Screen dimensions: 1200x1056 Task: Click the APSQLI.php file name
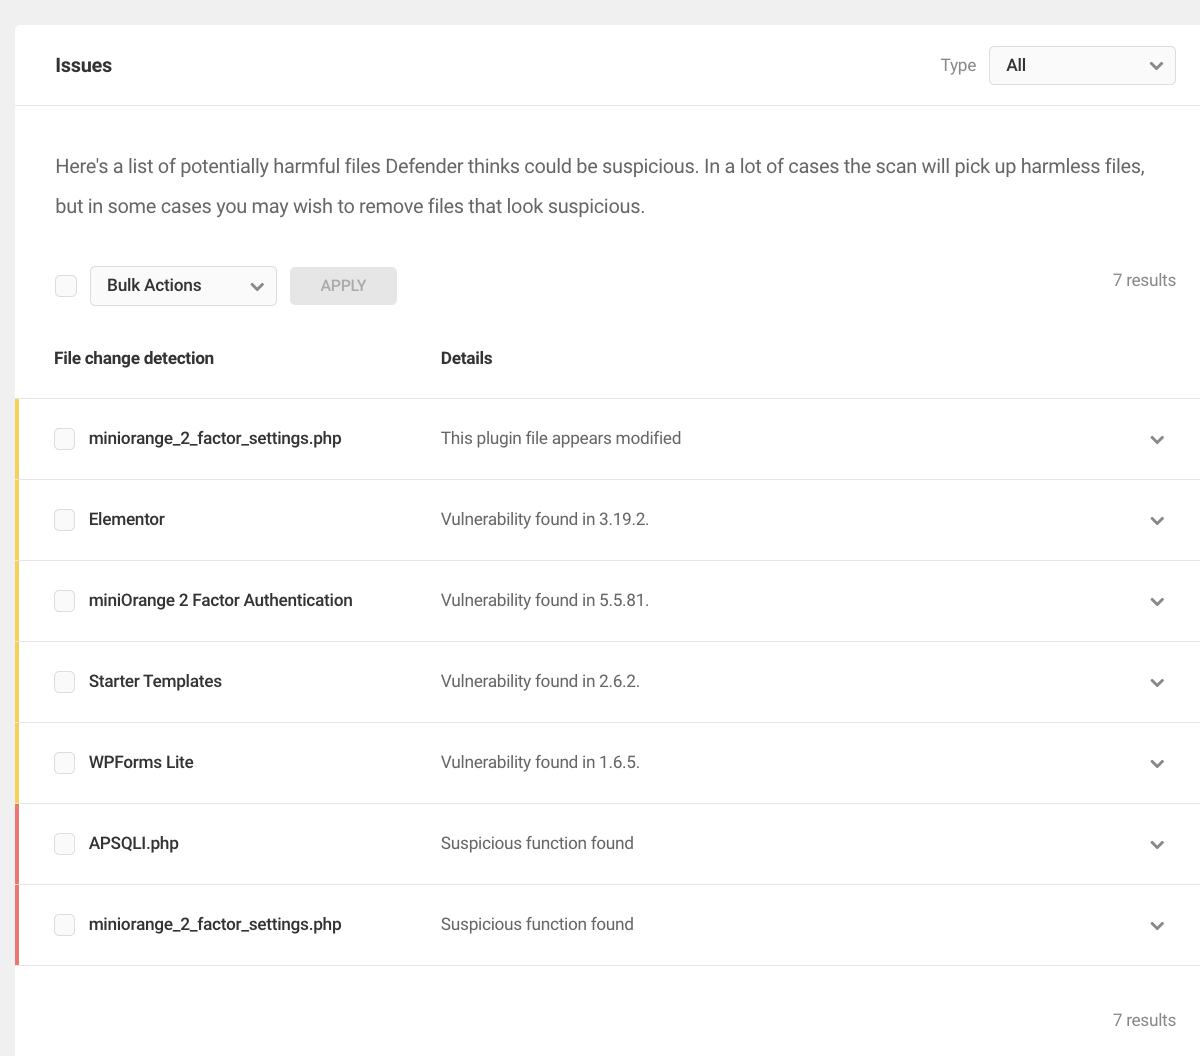click(134, 843)
